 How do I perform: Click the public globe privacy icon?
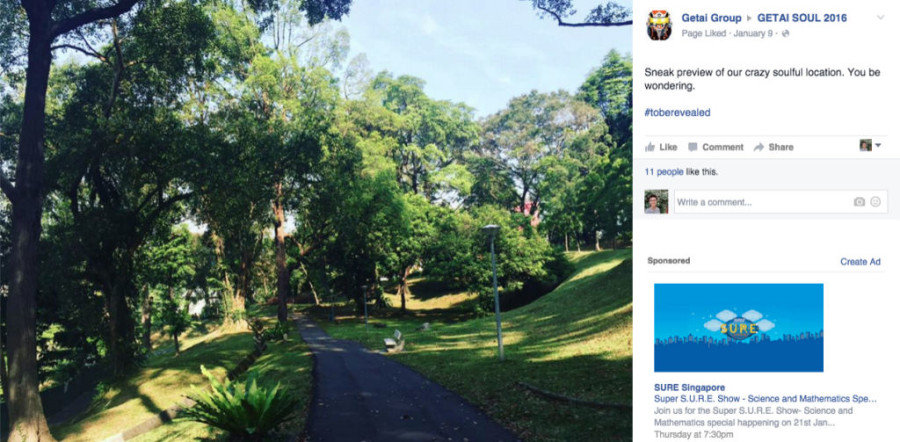(x=786, y=34)
